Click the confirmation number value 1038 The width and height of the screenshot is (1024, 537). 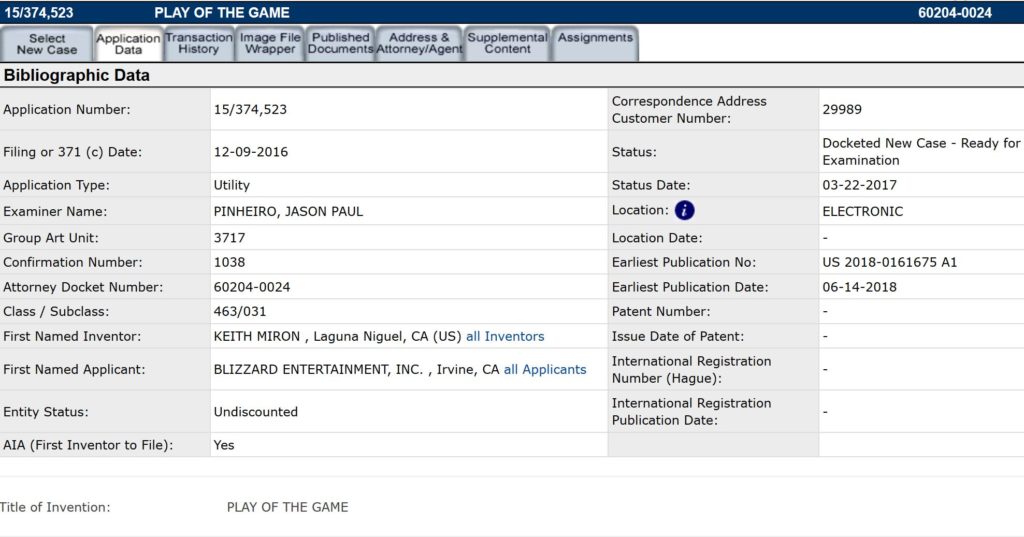(x=229, y=263)
